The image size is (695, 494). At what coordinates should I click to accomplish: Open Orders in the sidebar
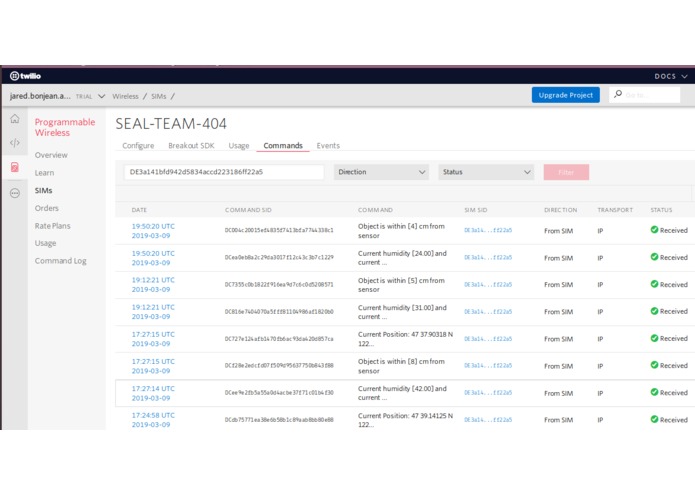(x=47, y=208)
